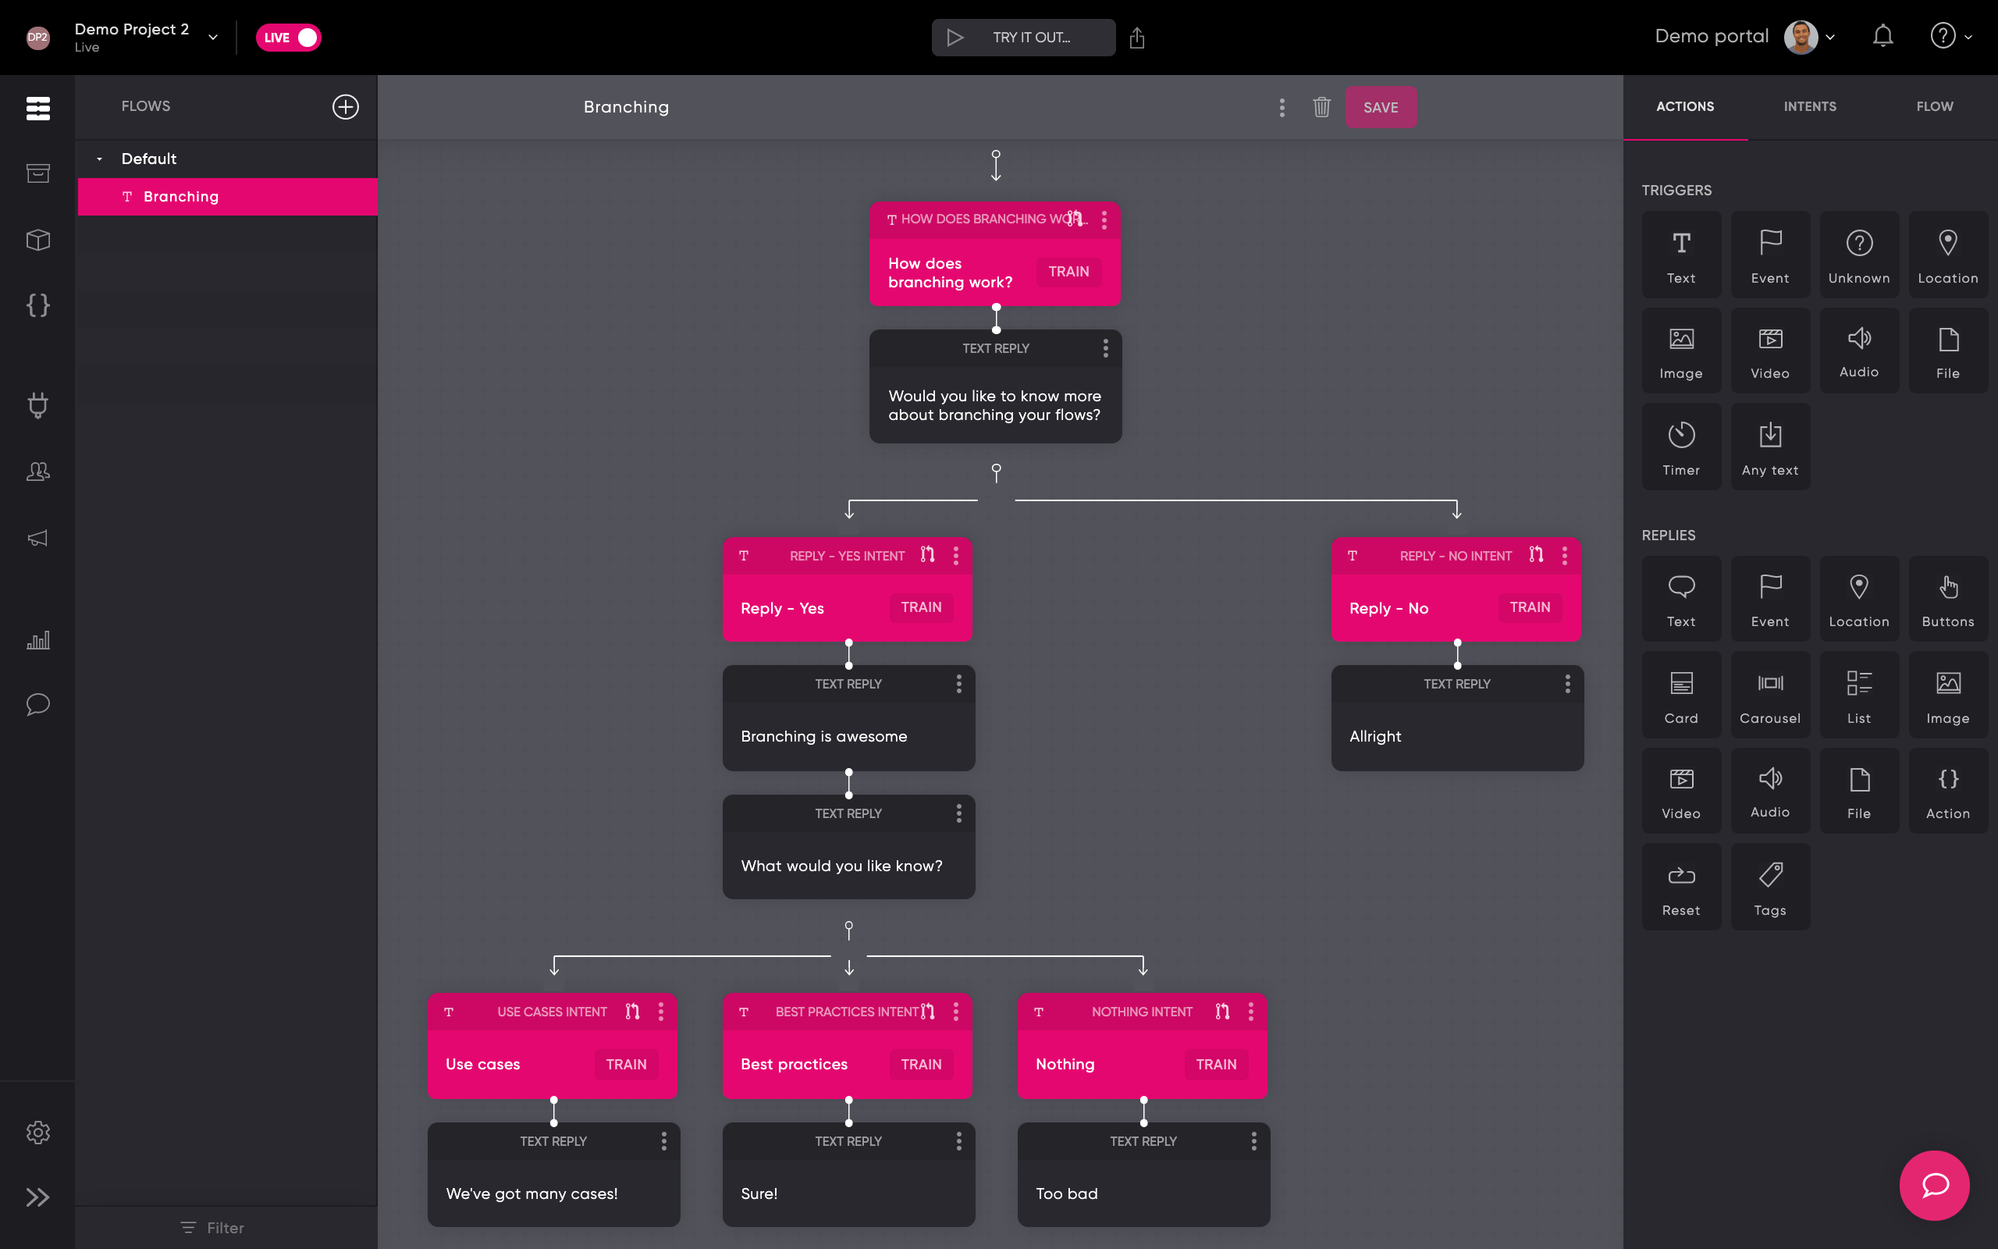Select the Carousel reply action
This screenshot has height=1249, width=1998.
[1769, 695]
